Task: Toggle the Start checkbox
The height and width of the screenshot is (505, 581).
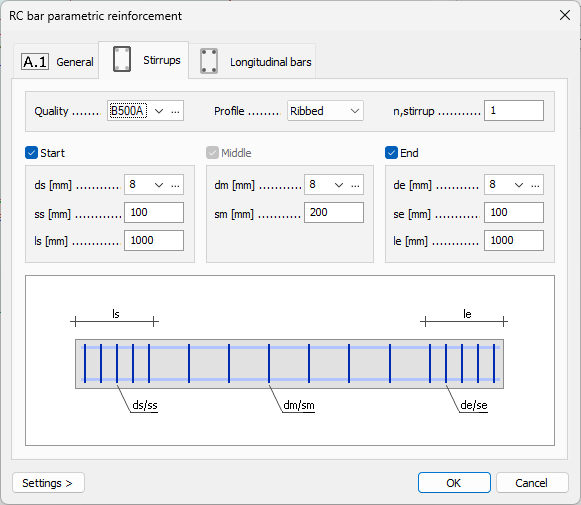Action: point(31,153)
